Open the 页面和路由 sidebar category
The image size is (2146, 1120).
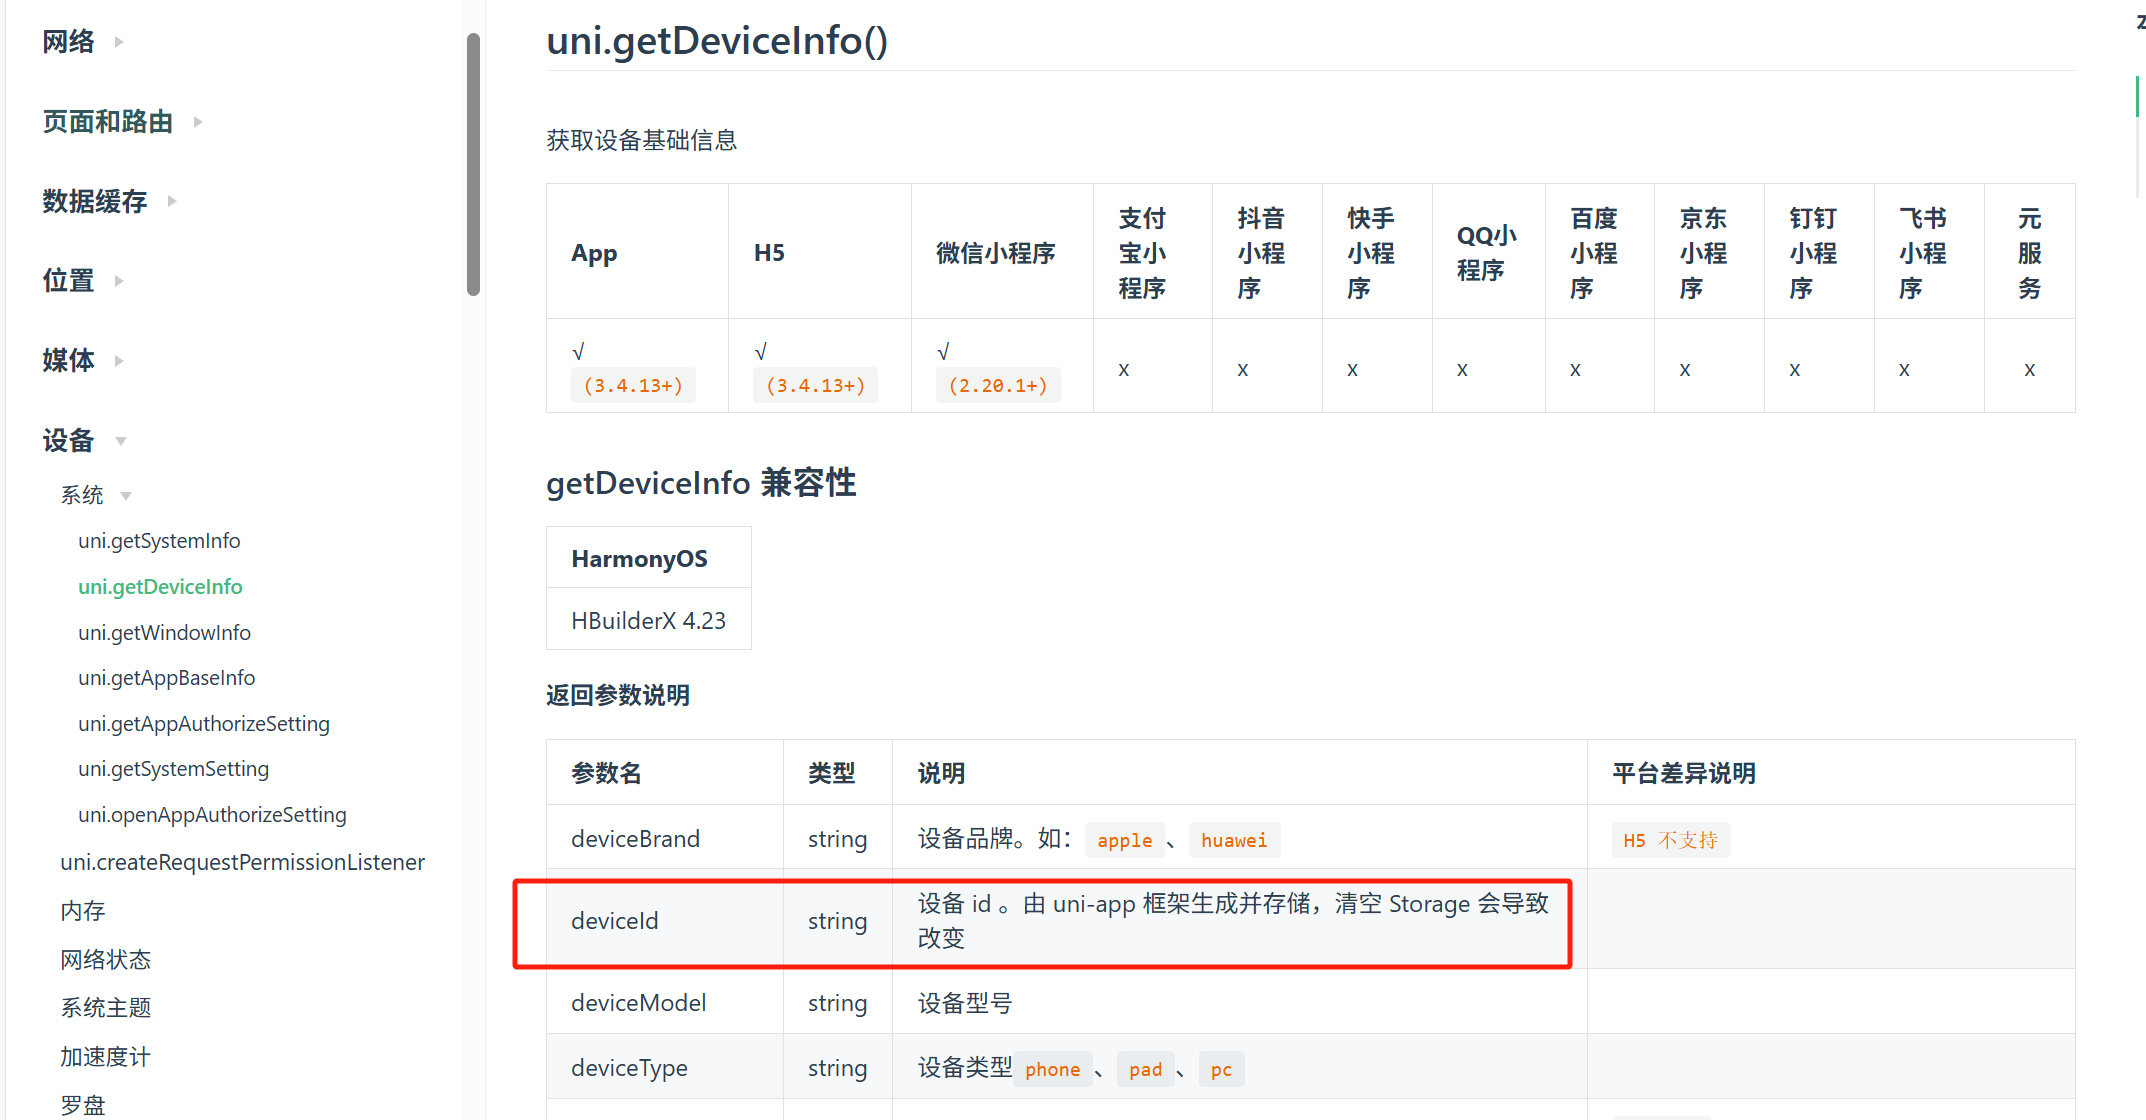click(x=108, y=122)
